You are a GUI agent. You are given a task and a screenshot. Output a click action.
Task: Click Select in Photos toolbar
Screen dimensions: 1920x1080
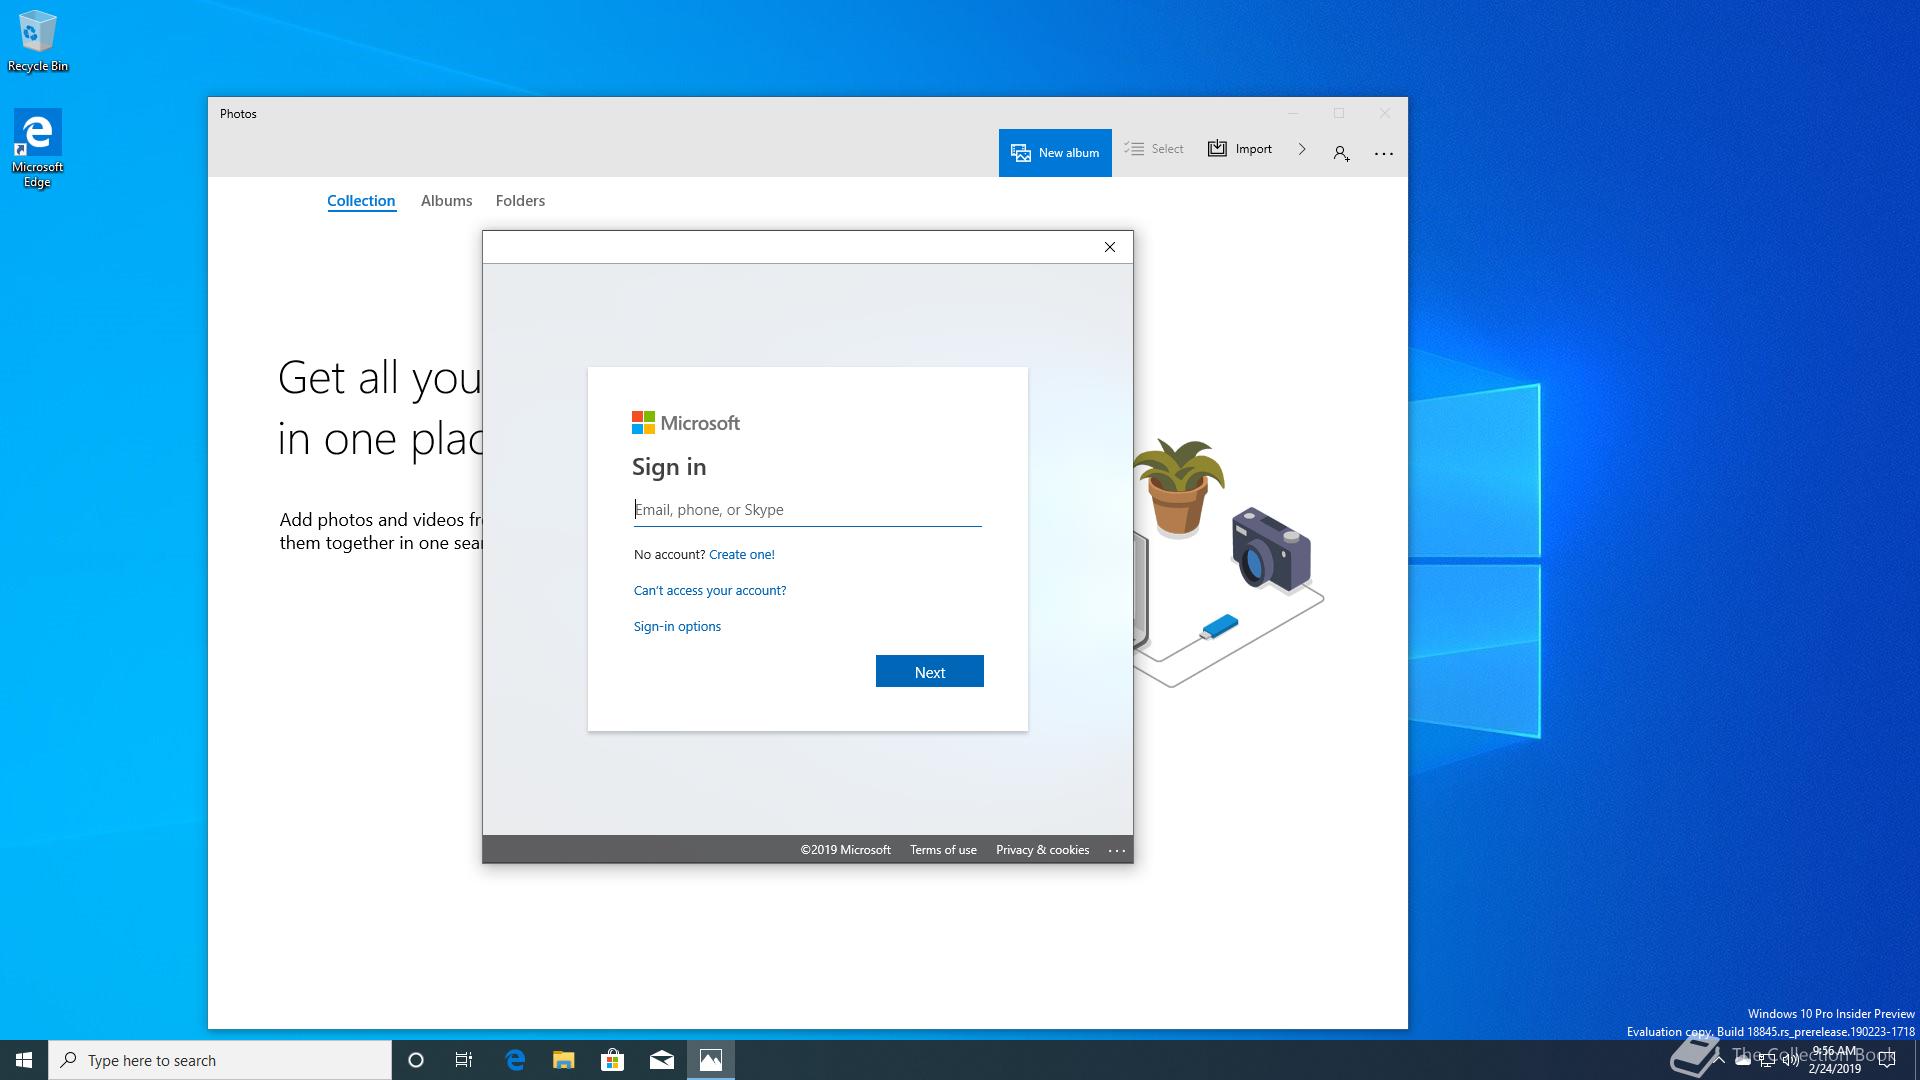1154,149
